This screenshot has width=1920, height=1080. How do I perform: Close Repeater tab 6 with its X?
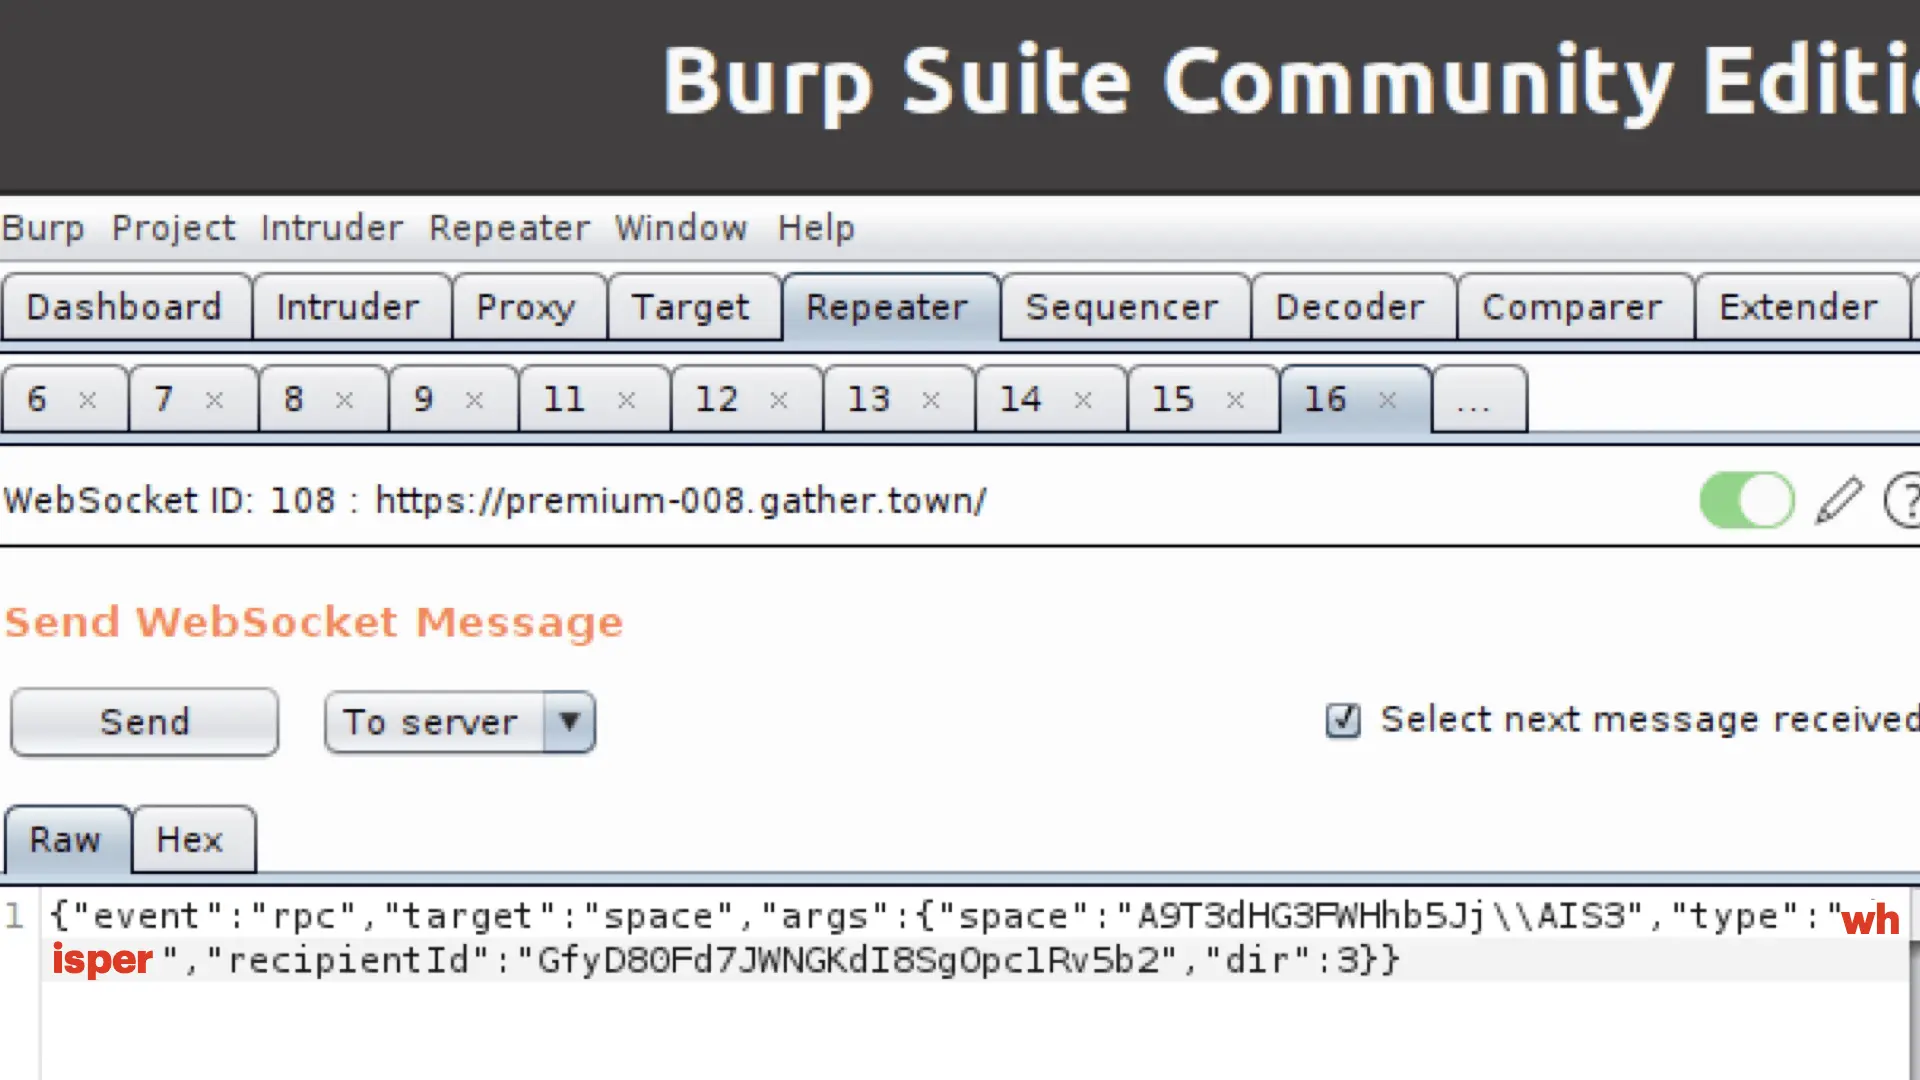coord(88,400)
